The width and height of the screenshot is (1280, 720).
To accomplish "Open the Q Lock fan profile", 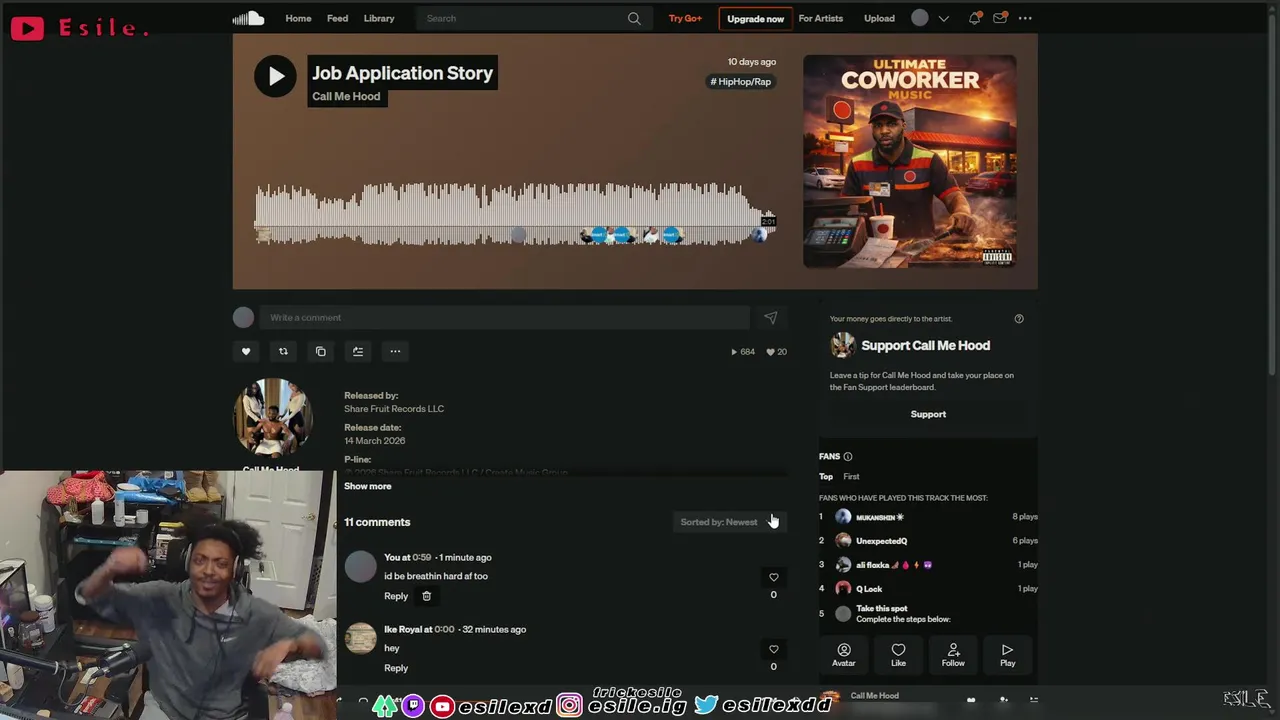I will pyautogui.click(x=869, y=589).
